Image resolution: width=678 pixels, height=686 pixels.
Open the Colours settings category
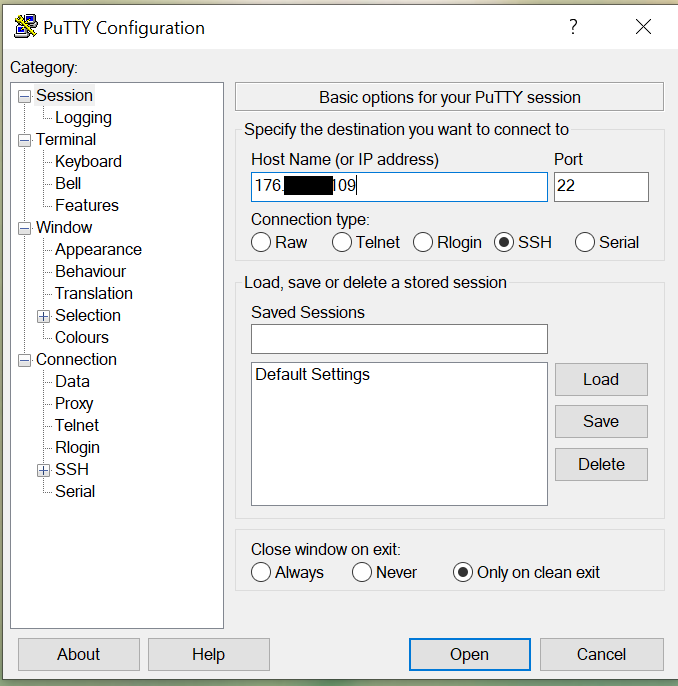pos(82,337)
